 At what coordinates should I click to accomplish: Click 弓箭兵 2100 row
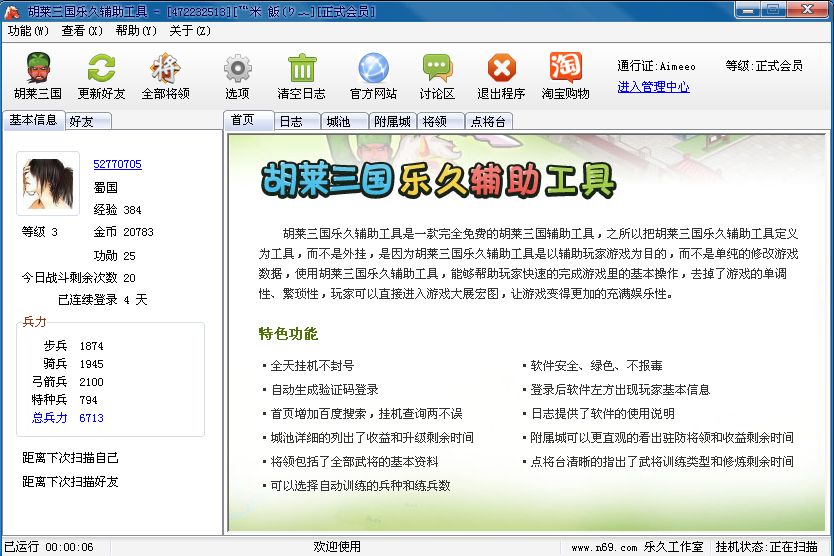click(x=68, y=381)
